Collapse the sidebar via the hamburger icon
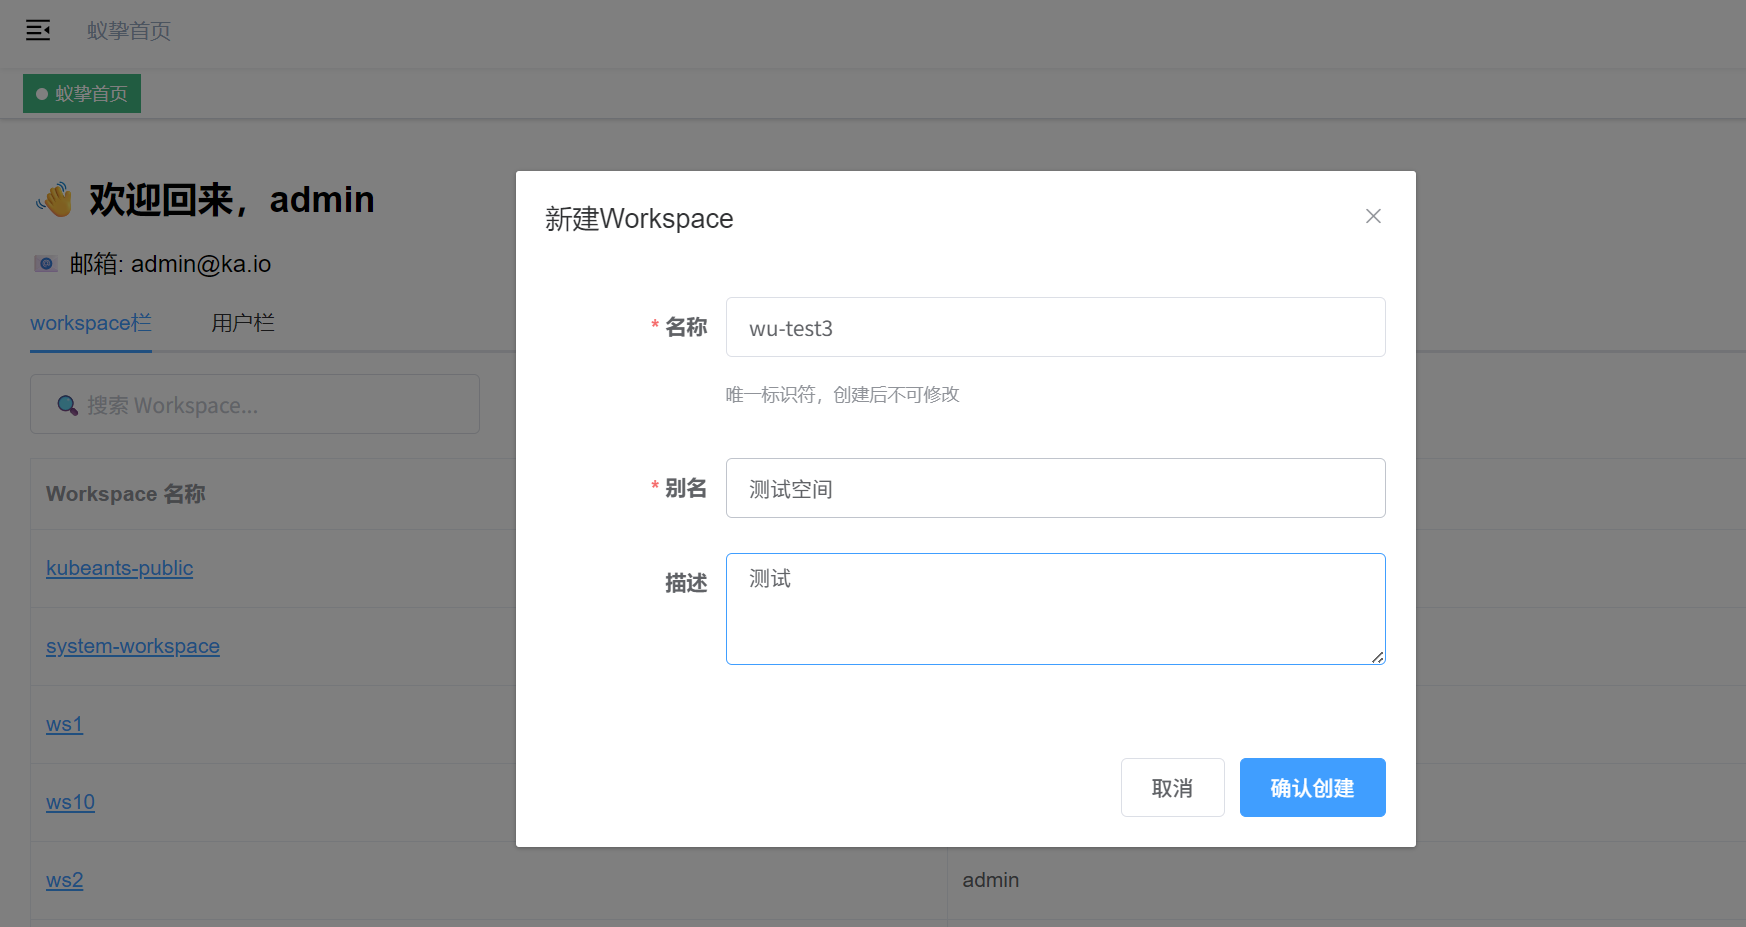The image size is (1746, 927). point(38,30)
